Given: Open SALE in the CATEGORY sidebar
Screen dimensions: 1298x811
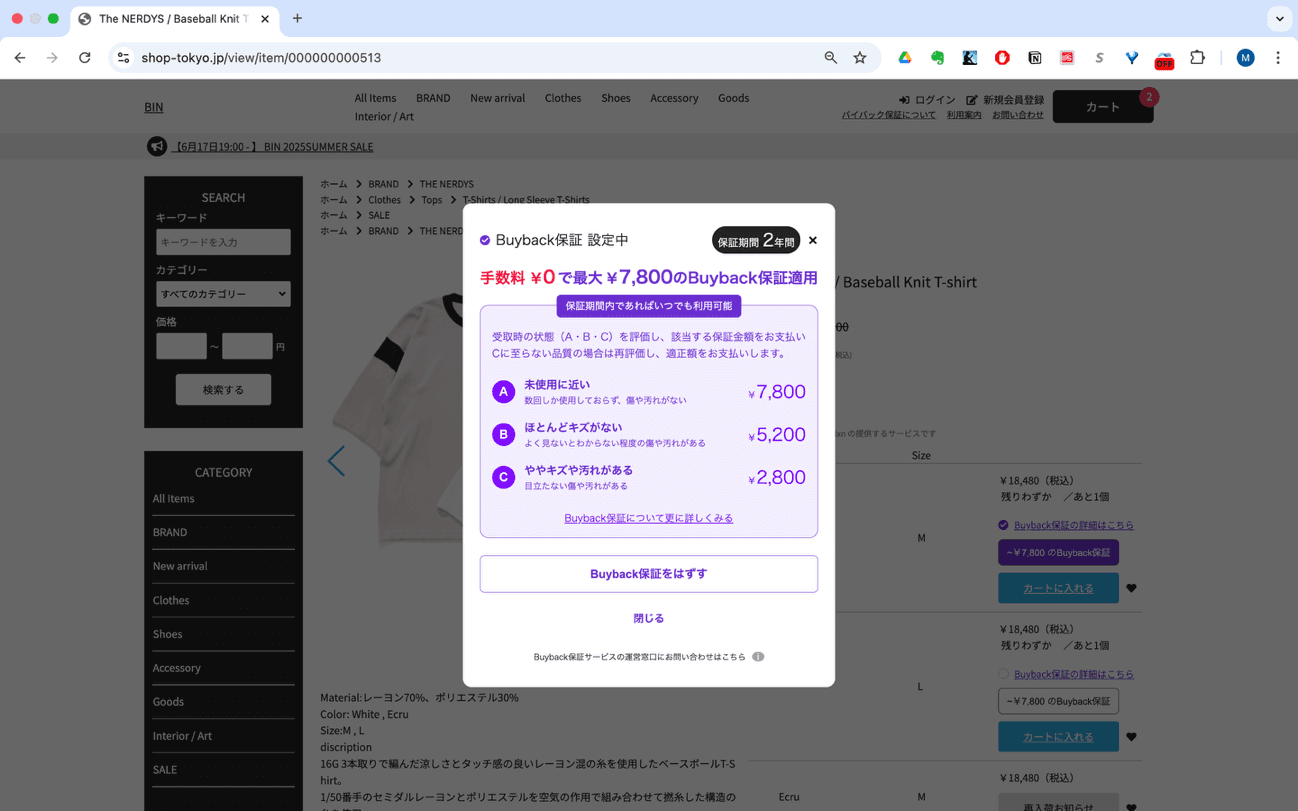Looking at the screenshot, I should pos(165,769).
